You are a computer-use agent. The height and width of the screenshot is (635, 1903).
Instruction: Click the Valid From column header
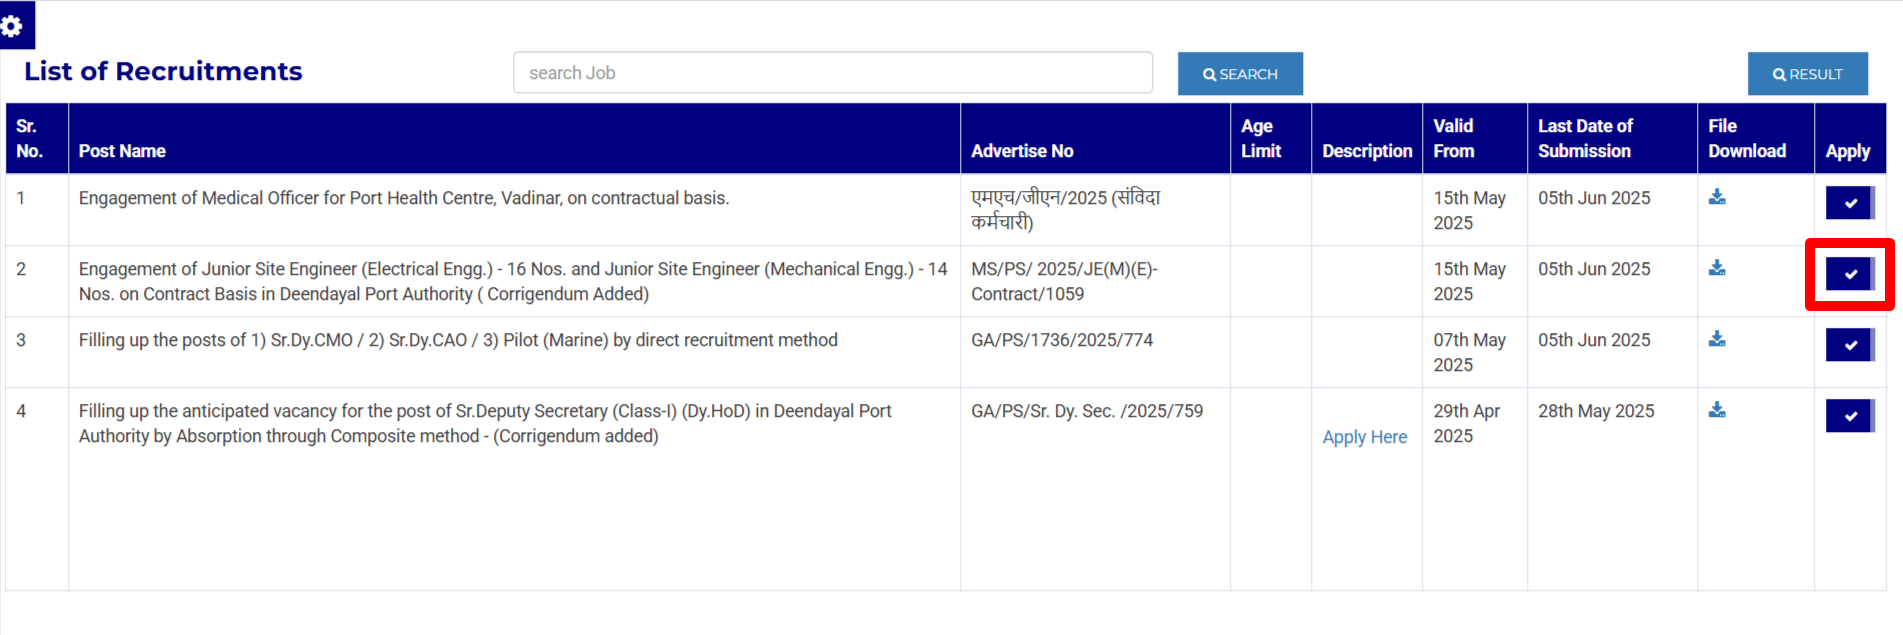pyautogui.click(x=1453, y=139)
